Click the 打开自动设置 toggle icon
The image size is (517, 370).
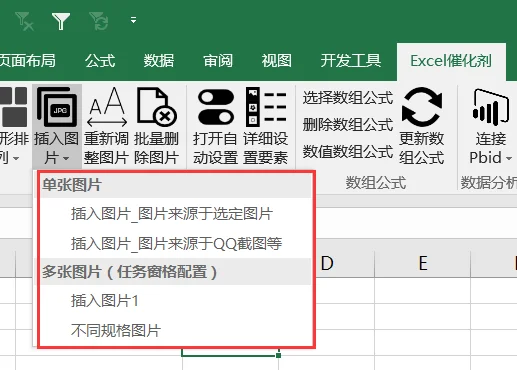(216, 107)
